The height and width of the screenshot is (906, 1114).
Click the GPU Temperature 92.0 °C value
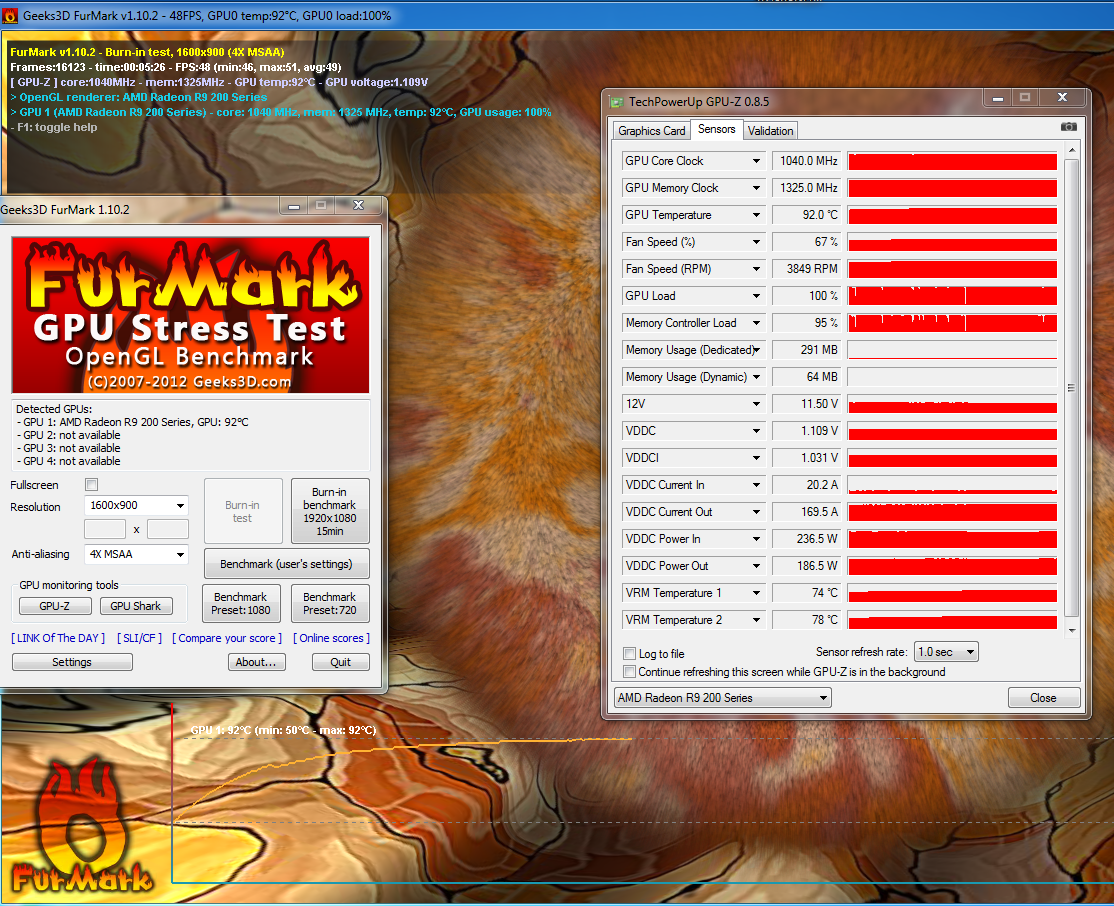[x=806, y=215]
